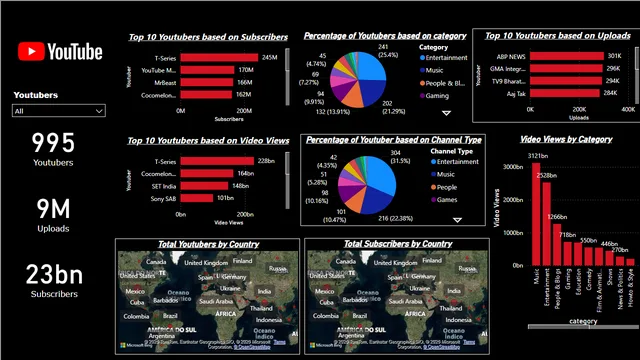Click the dark blue 216 (22.38%) Channel Type slice
Screen dimensions: 640x360
tap(375, 201)
